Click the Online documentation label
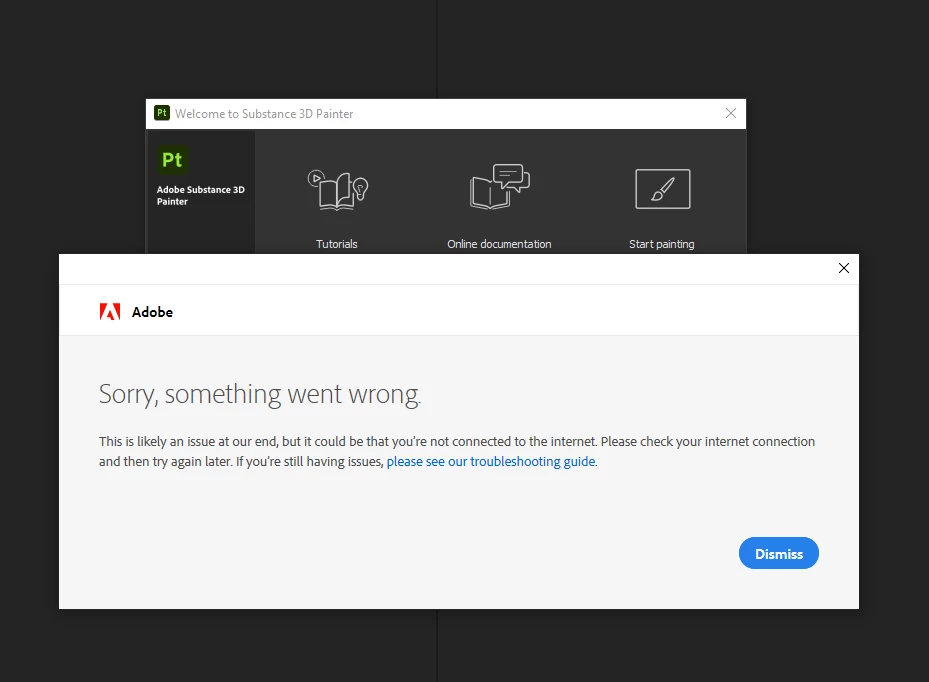Image resolution: width=929 pixels, height=682 pixels. pos(499,244)
